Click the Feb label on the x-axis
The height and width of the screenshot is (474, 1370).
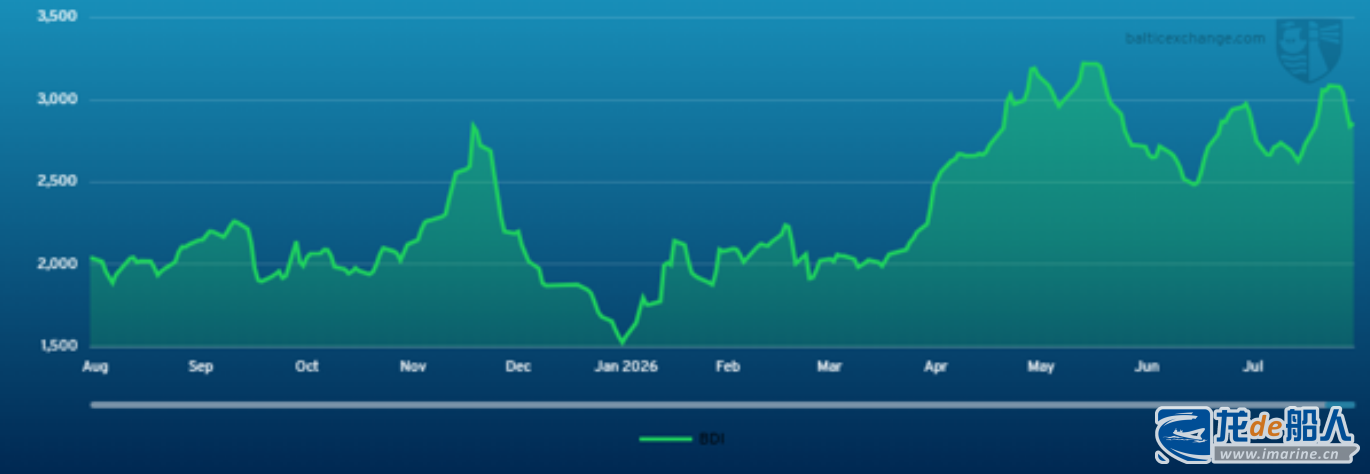[728, 367]
